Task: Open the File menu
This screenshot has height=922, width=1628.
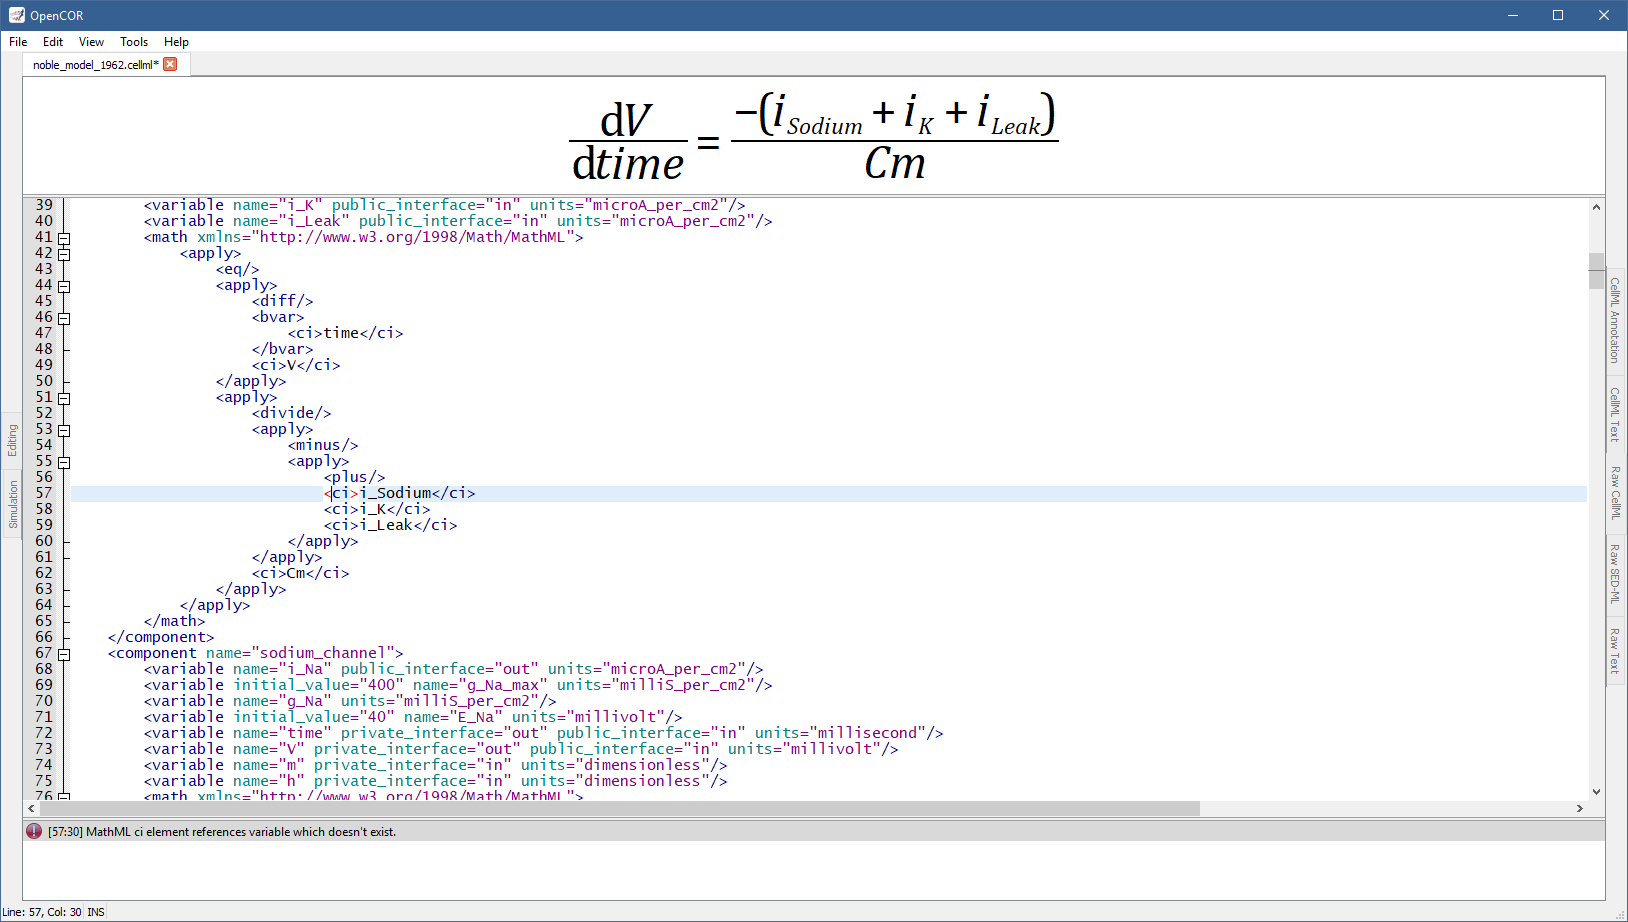Action: pos(18,42)
